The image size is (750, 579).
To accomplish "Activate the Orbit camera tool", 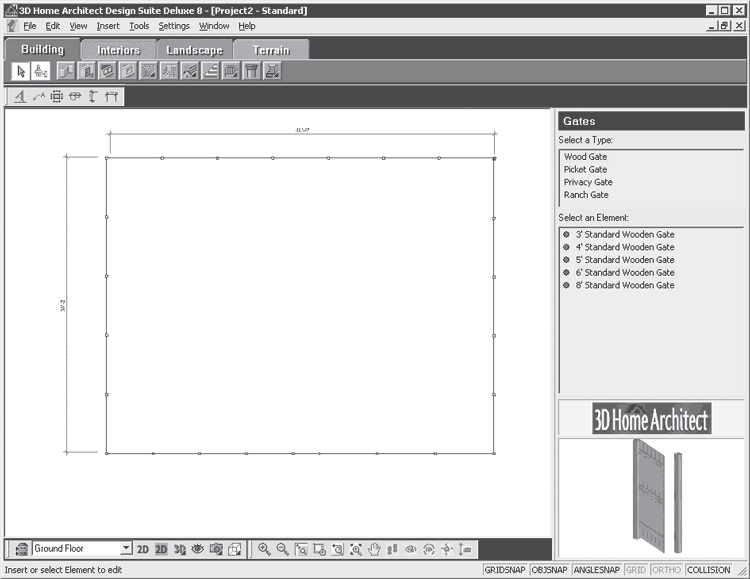I will tap(429, 549).
